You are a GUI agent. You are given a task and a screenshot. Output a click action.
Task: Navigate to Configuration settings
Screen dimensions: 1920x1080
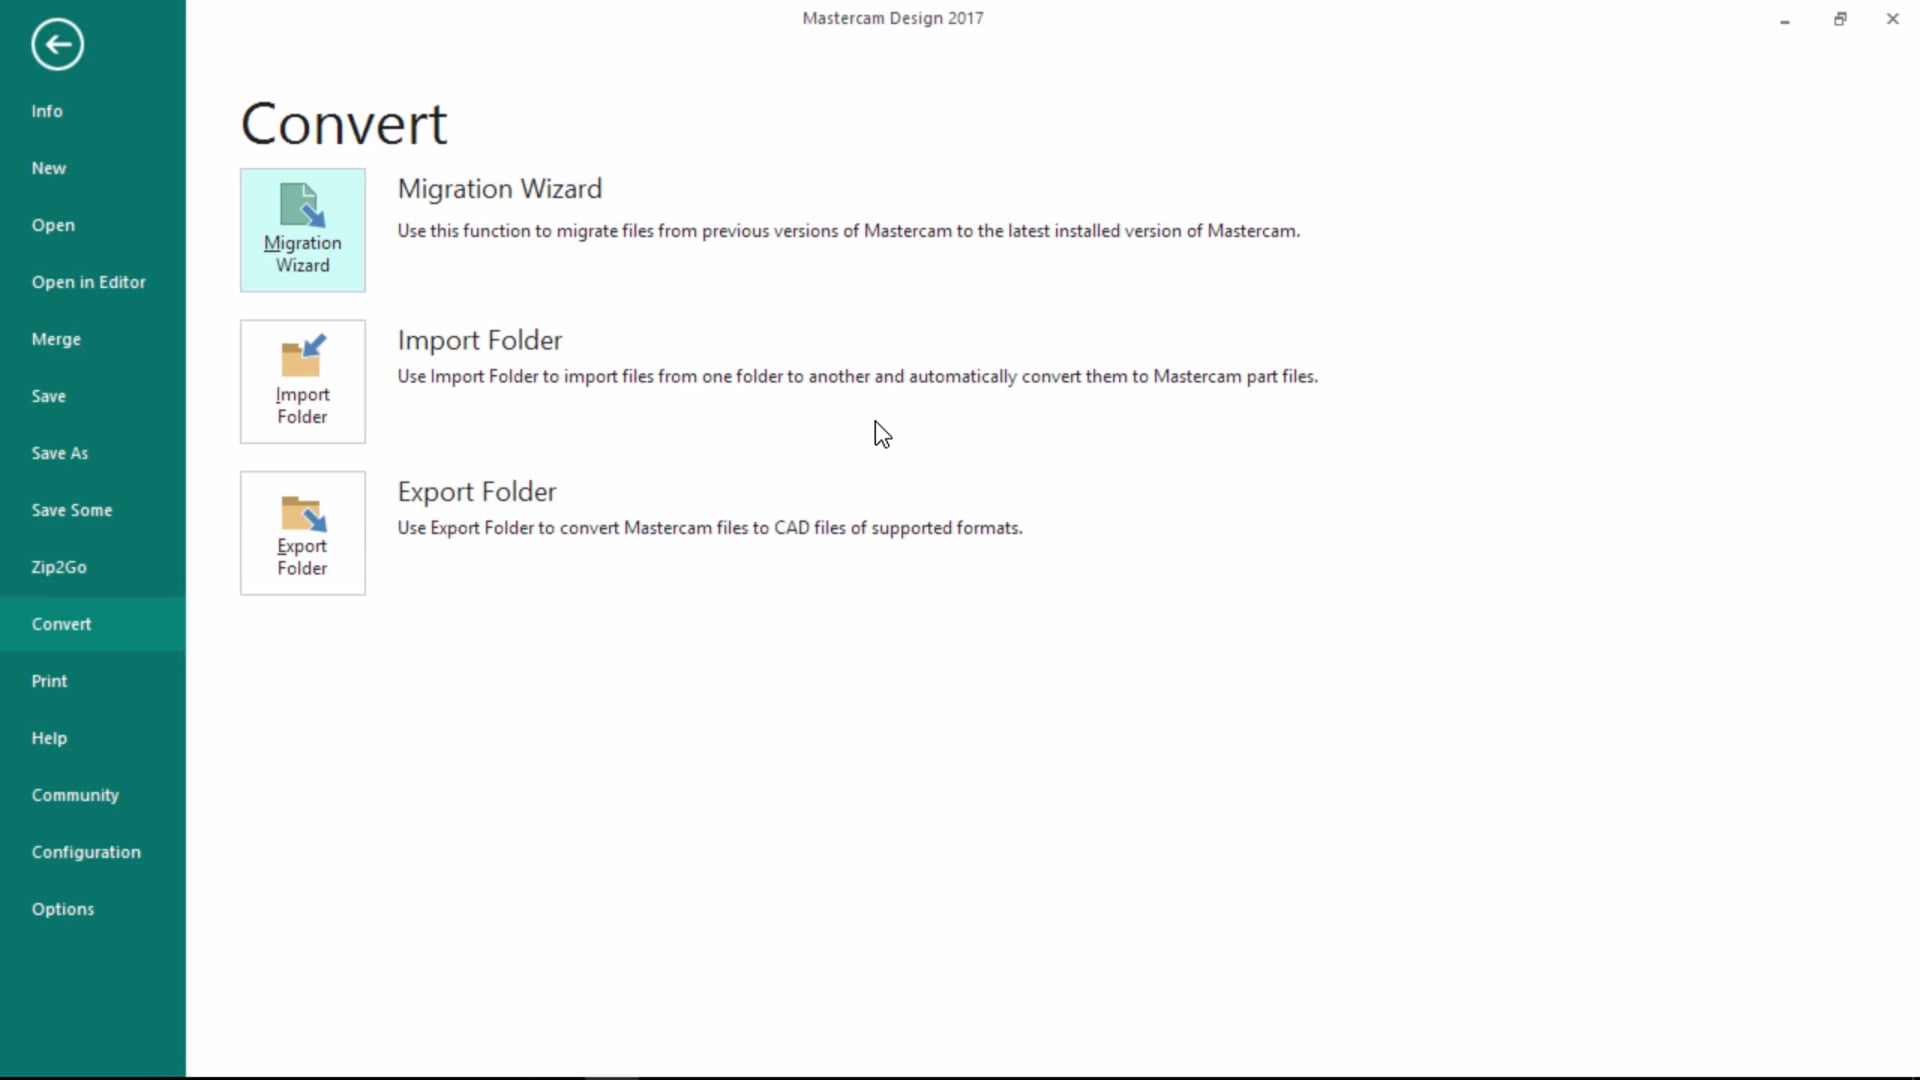87,851
